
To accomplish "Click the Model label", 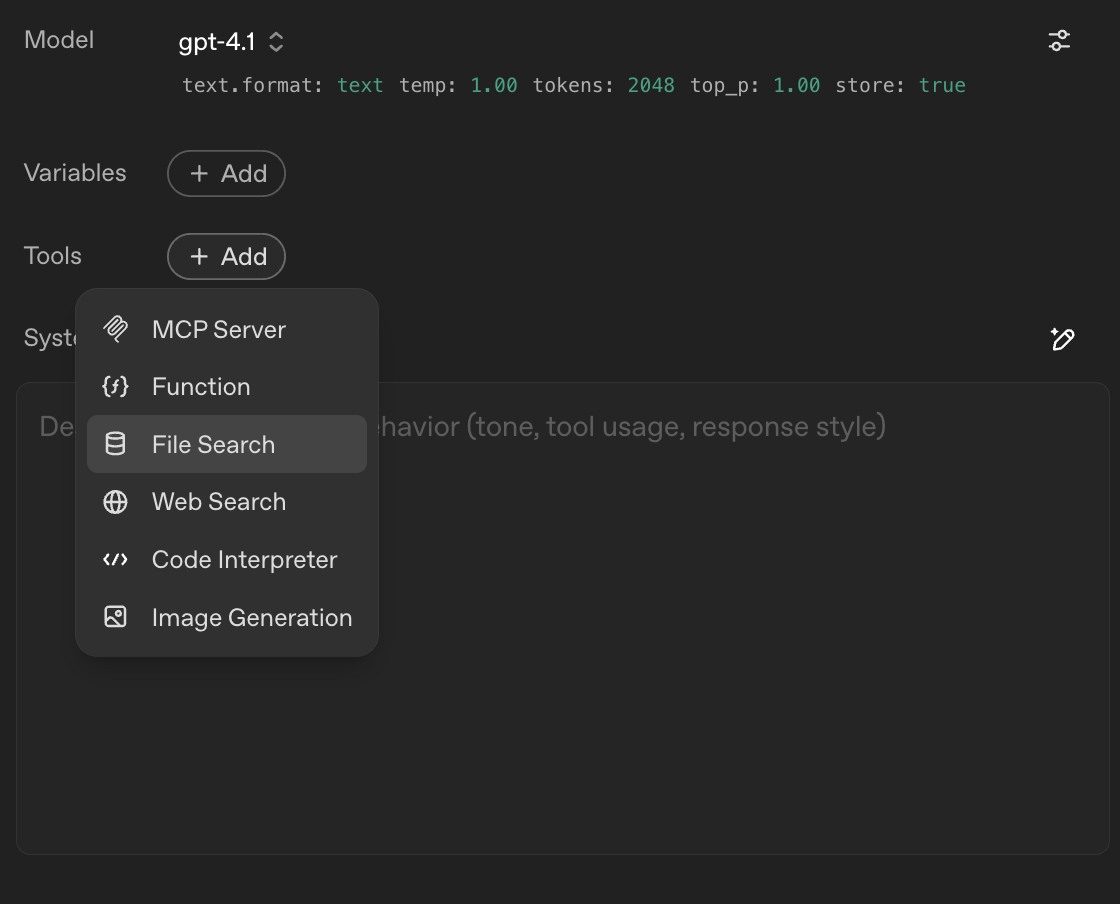I will point(59,40).
